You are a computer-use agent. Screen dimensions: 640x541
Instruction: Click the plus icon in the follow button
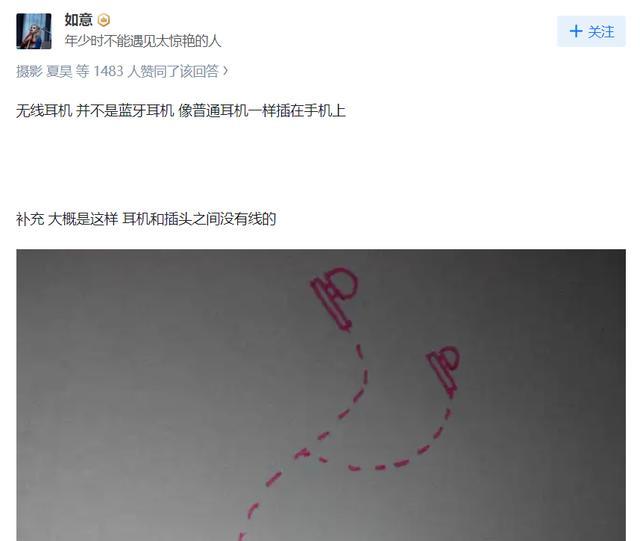[x=576, y=31]
